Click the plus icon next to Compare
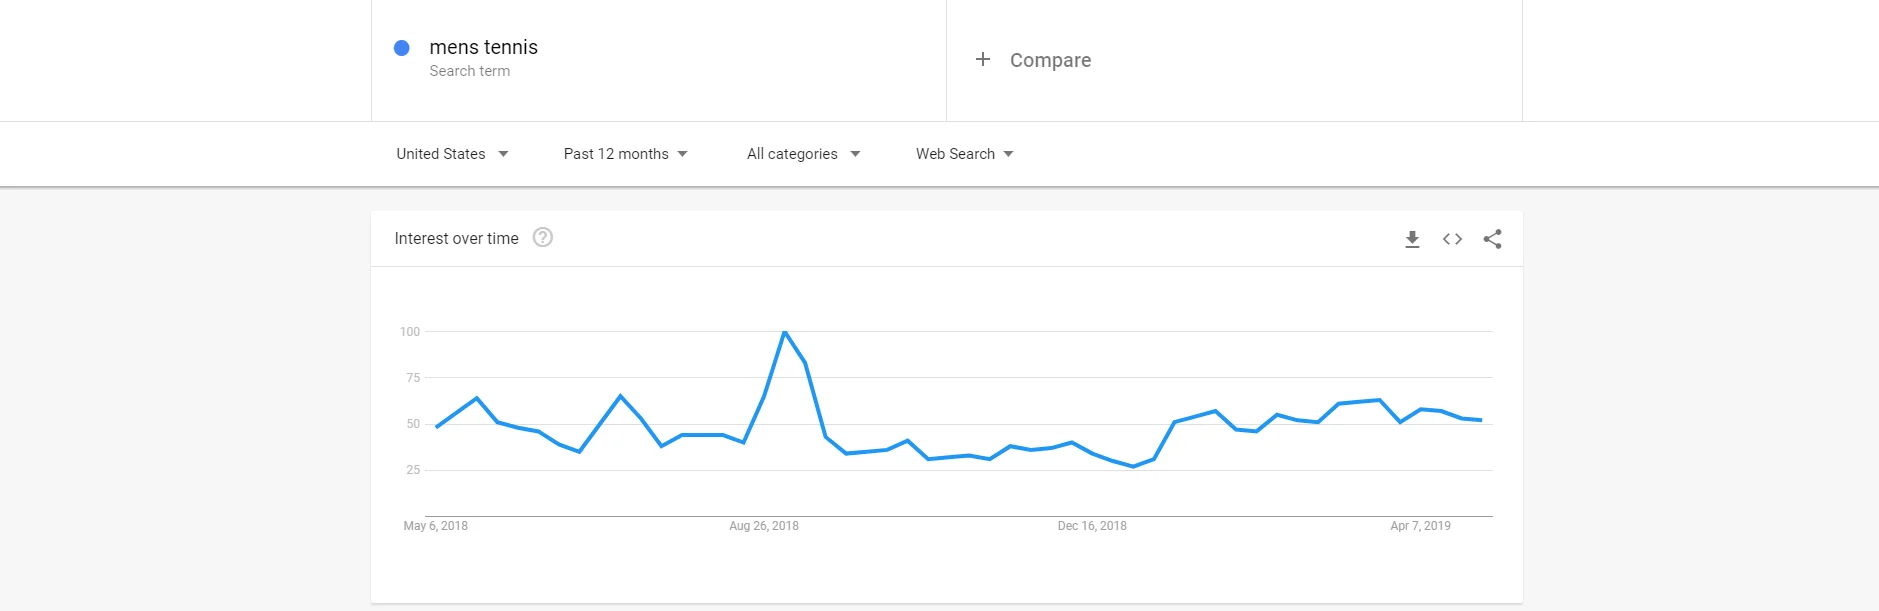The height and width of the screenshot is (611, 1879). click(x=983, y=59)
